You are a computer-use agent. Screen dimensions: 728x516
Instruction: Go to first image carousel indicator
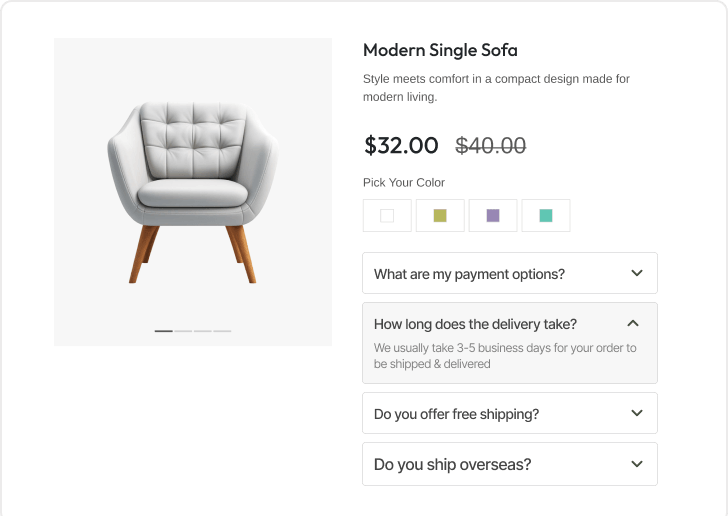pyautogui.click(x=163, y=331)
